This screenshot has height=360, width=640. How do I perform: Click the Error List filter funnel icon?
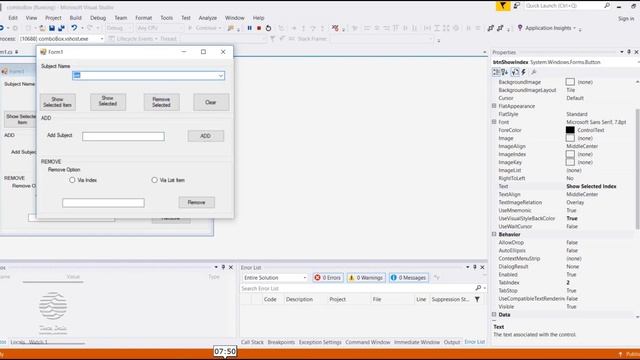(477, 299)
